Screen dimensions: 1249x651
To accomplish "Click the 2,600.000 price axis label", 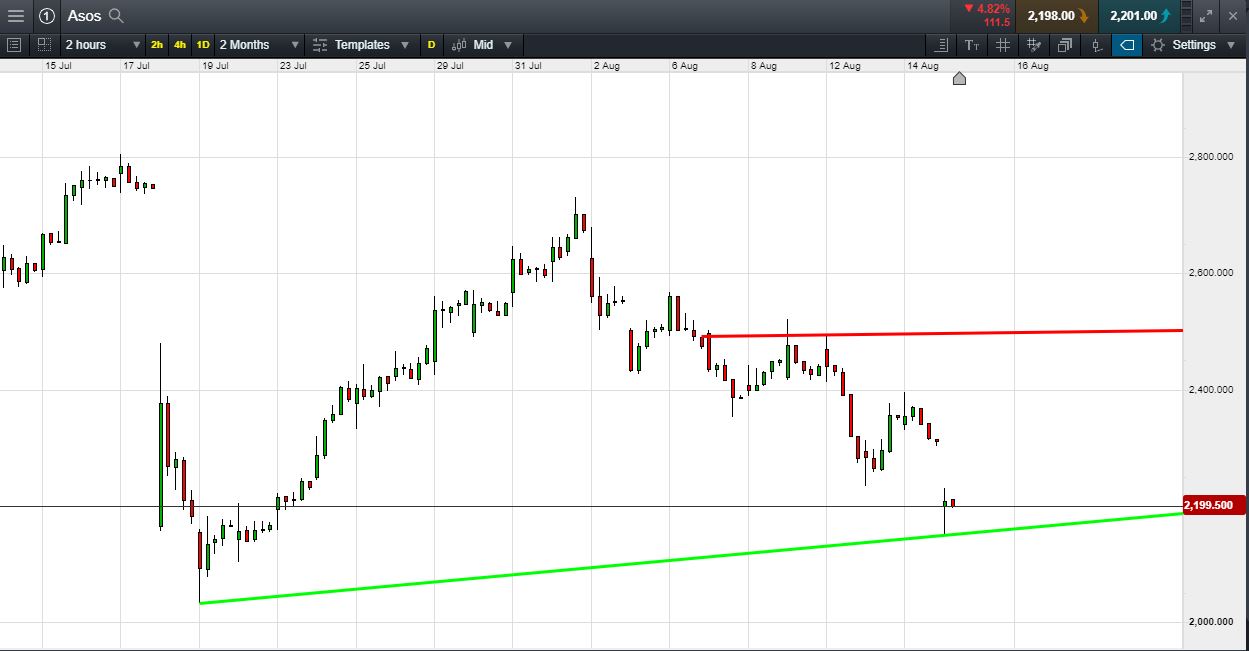I will pyautogui.click(x=1210, y=273).
